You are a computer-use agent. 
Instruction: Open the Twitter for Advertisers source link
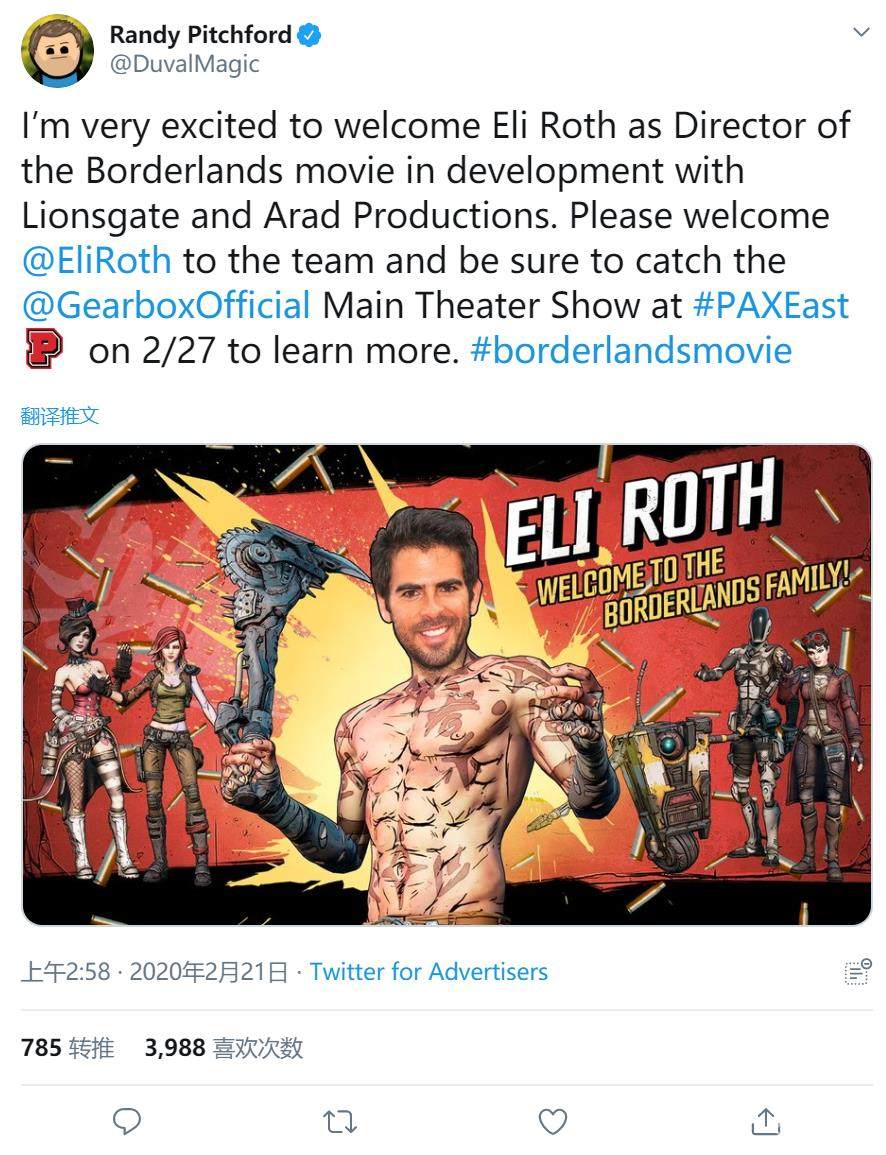point(429,972)
